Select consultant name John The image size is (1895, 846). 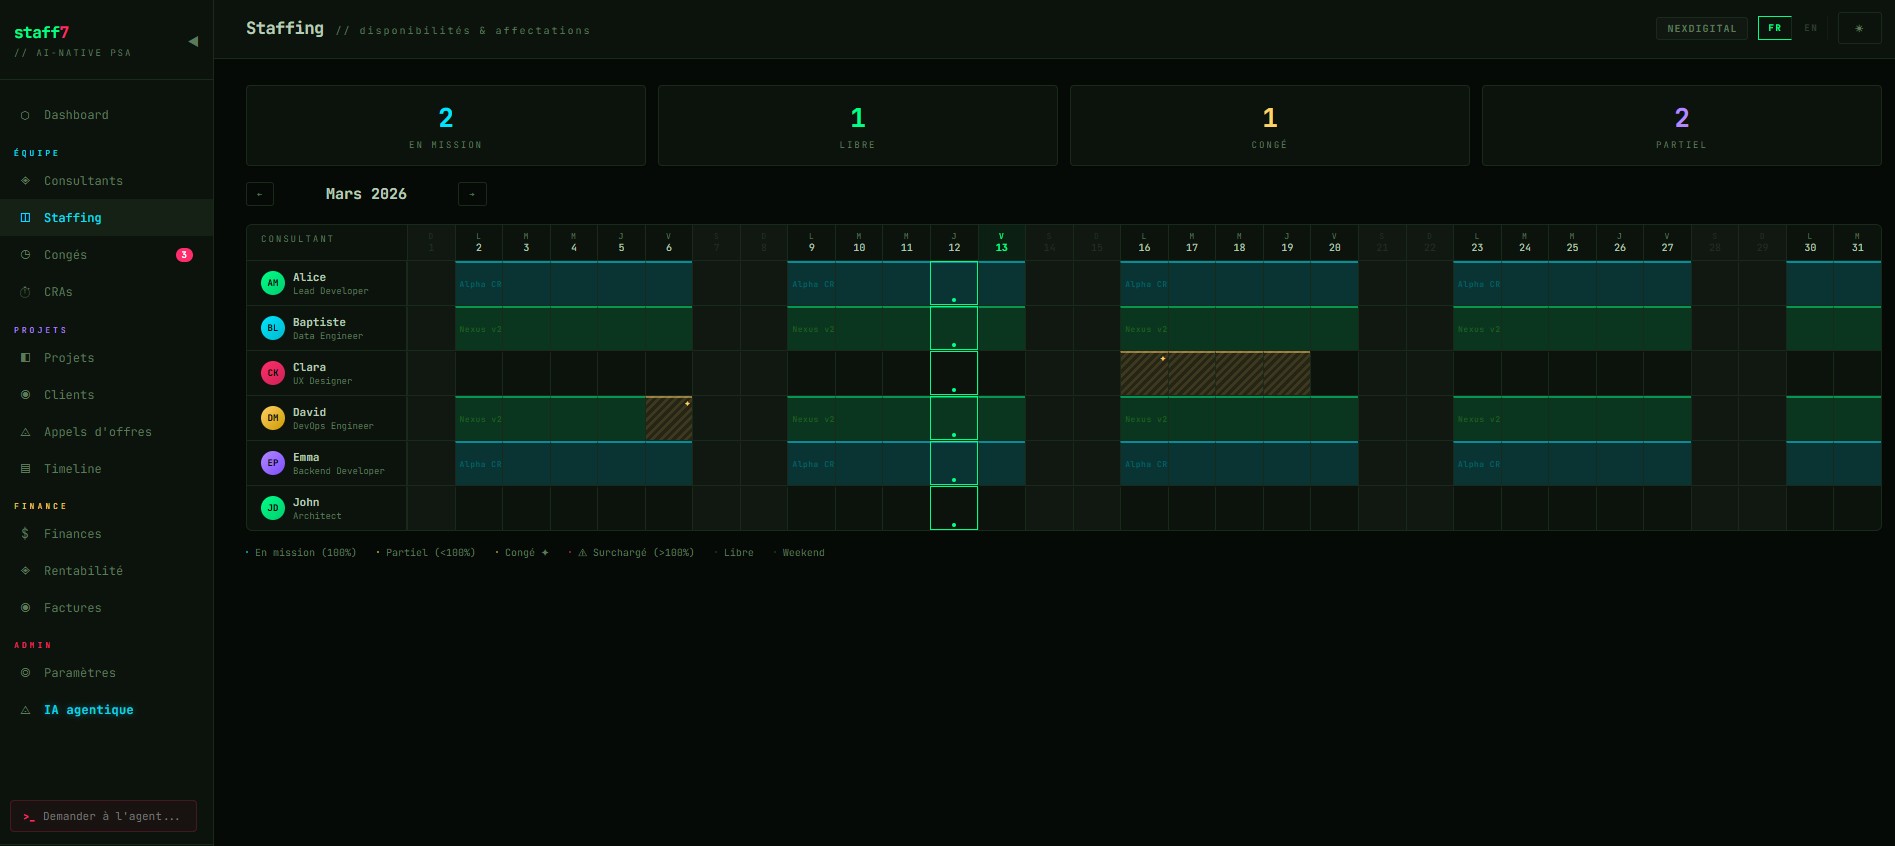point(306,502)
